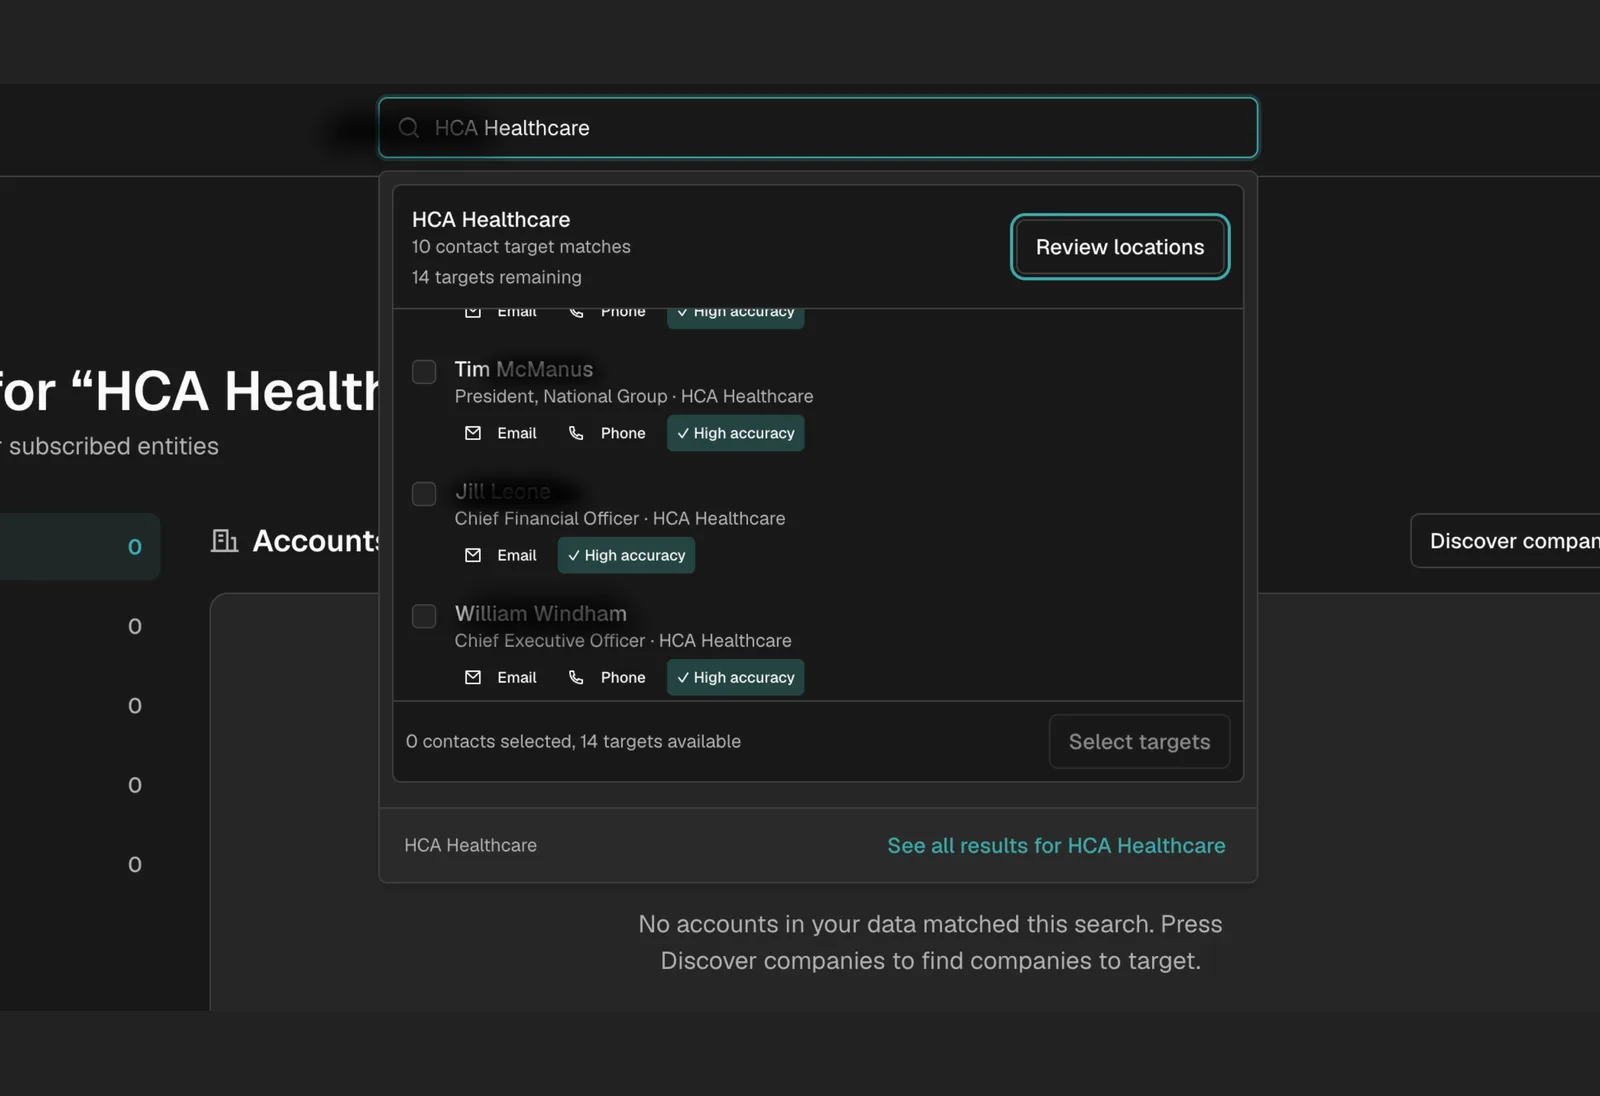The image size is (1600, 1096).
Task: Click the HCA Healthcare search field
Action: [x=818, y=128]
